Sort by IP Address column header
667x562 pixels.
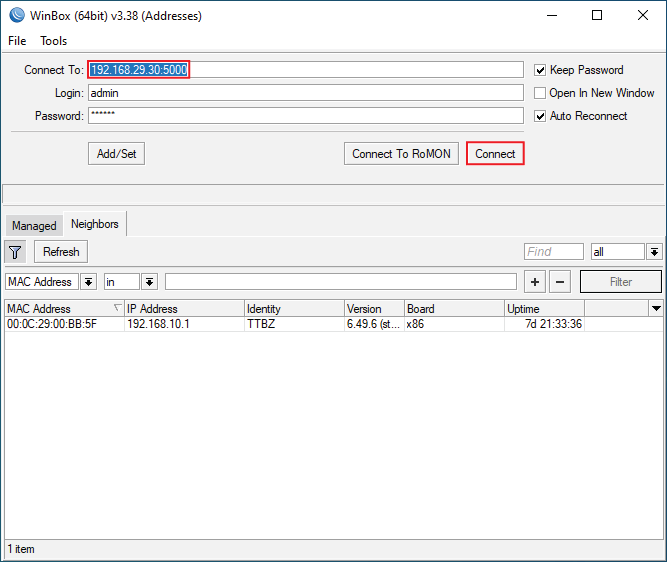click(184, 308)
